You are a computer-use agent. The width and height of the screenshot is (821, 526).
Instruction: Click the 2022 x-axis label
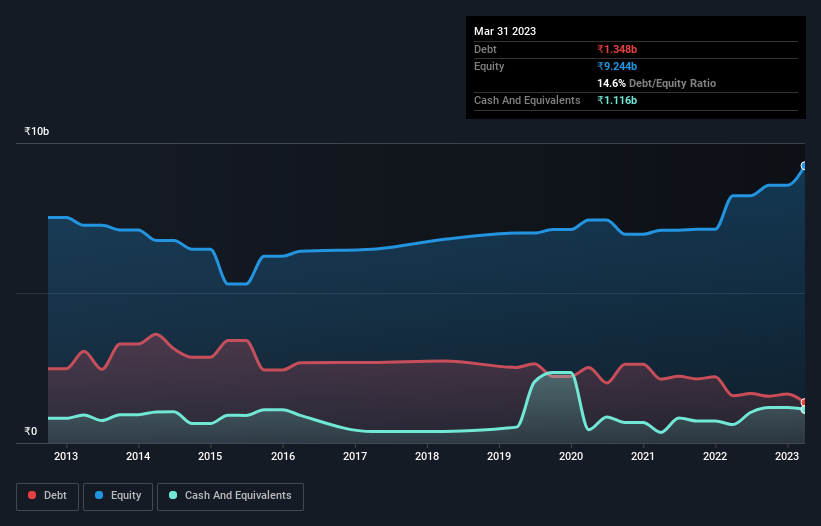tap(715, 456)
